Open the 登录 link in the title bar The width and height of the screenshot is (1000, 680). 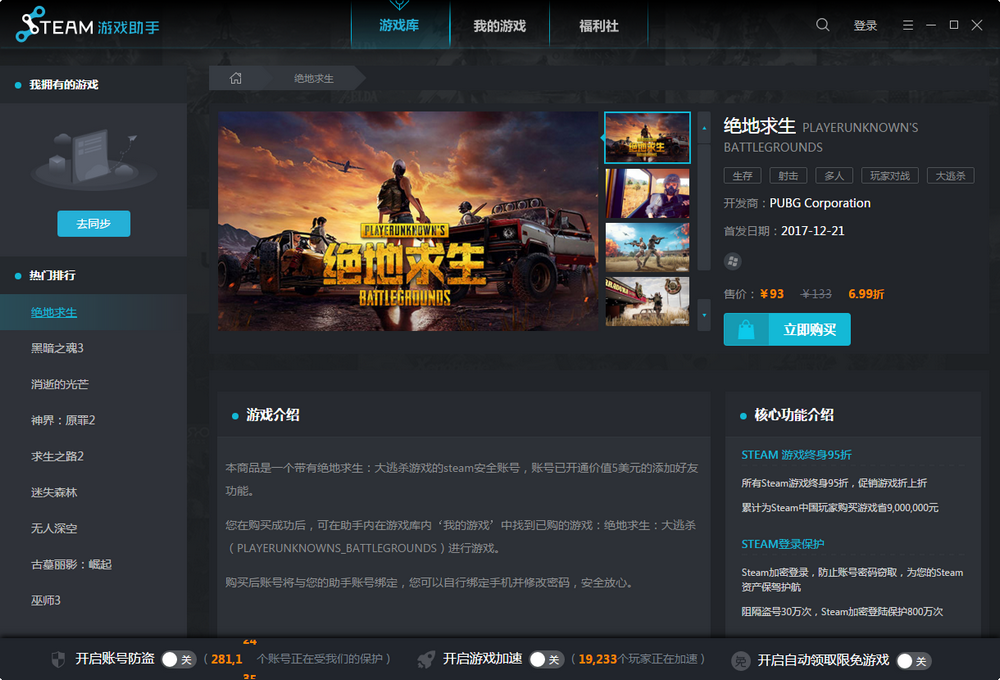(x=866, y=24)
